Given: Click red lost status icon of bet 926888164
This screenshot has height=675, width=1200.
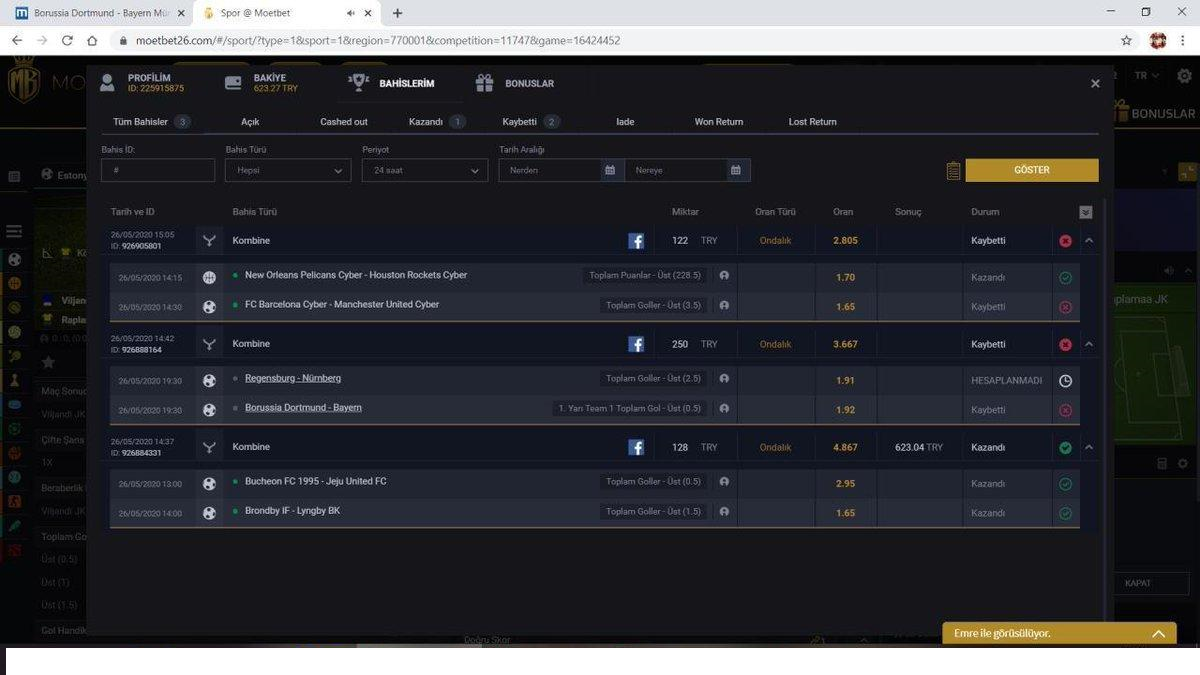Looking at the screenshot, I should (x=1065, y=344).
